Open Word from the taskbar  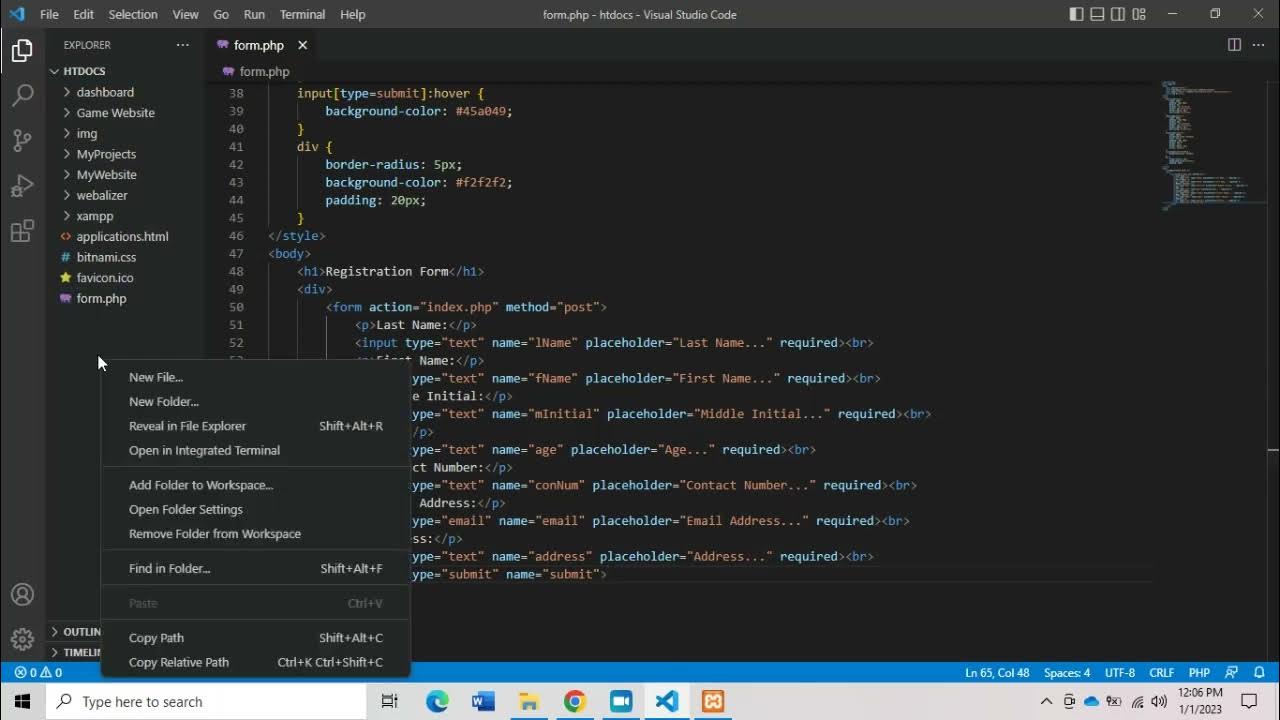pyautogui.click(x=483, y=701)
